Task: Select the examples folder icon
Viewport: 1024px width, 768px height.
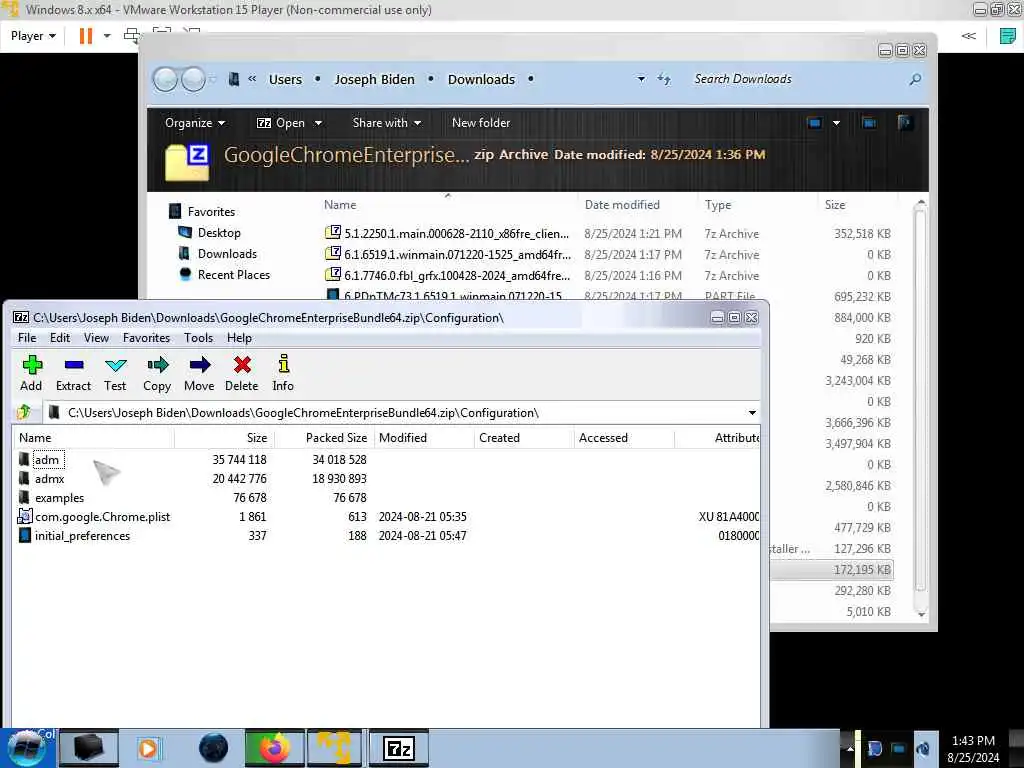Action: [24, 497]
